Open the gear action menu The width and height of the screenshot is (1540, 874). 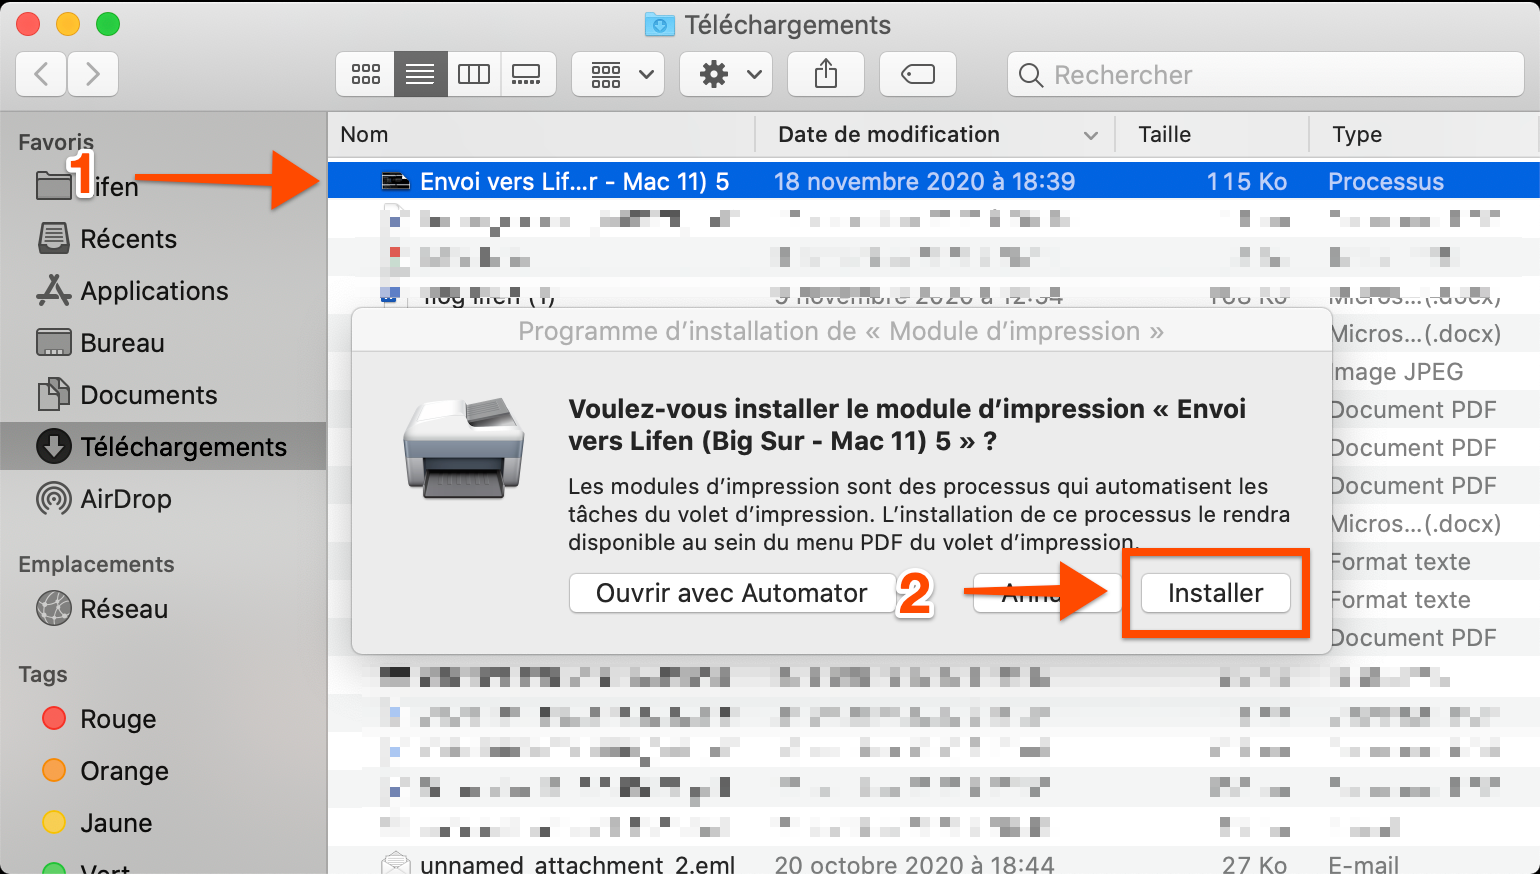(726, 74)
